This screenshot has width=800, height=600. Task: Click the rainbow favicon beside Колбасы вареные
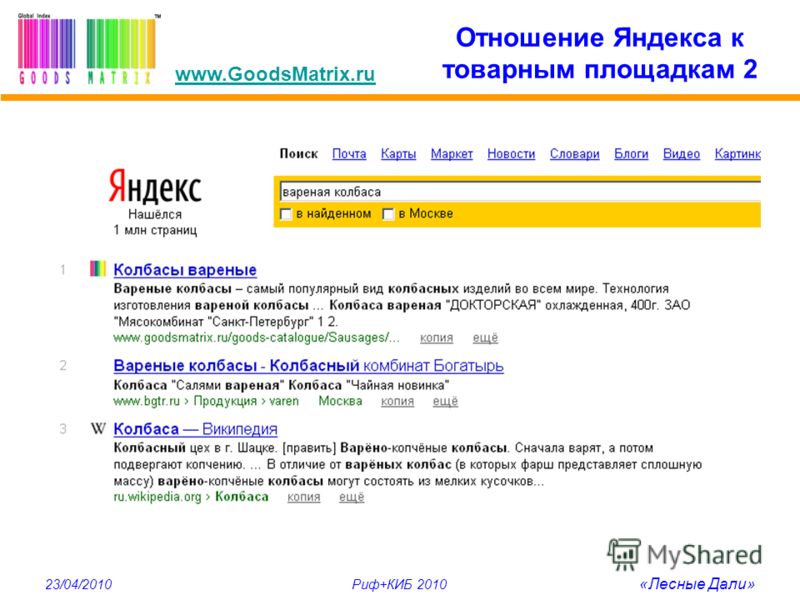pyautogui.click(x=98, y=268)
